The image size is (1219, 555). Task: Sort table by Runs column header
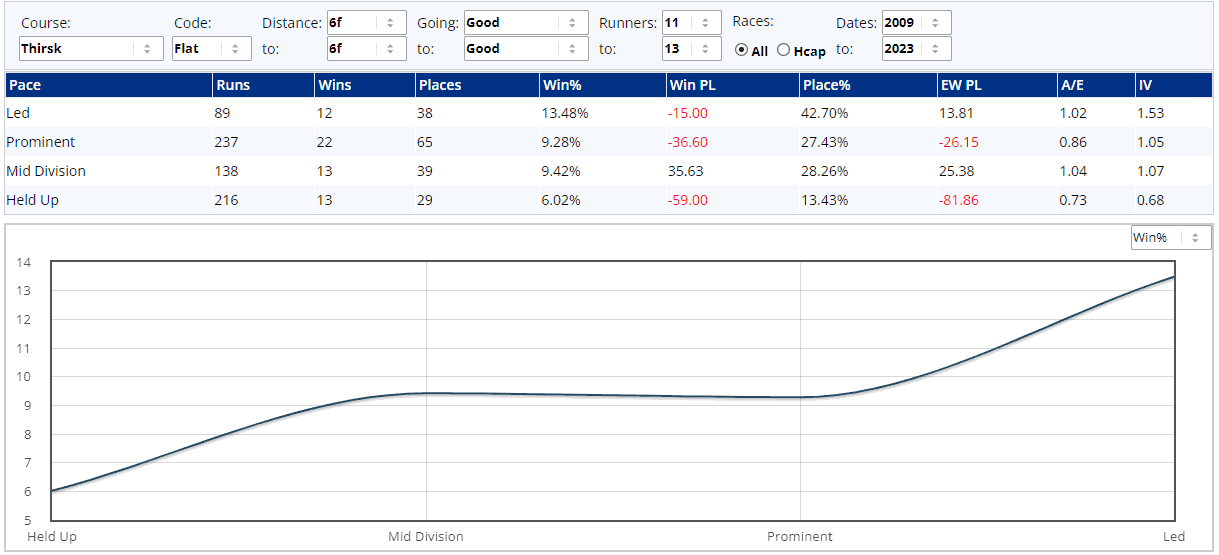pyautogui.click(x=233, y=85)
